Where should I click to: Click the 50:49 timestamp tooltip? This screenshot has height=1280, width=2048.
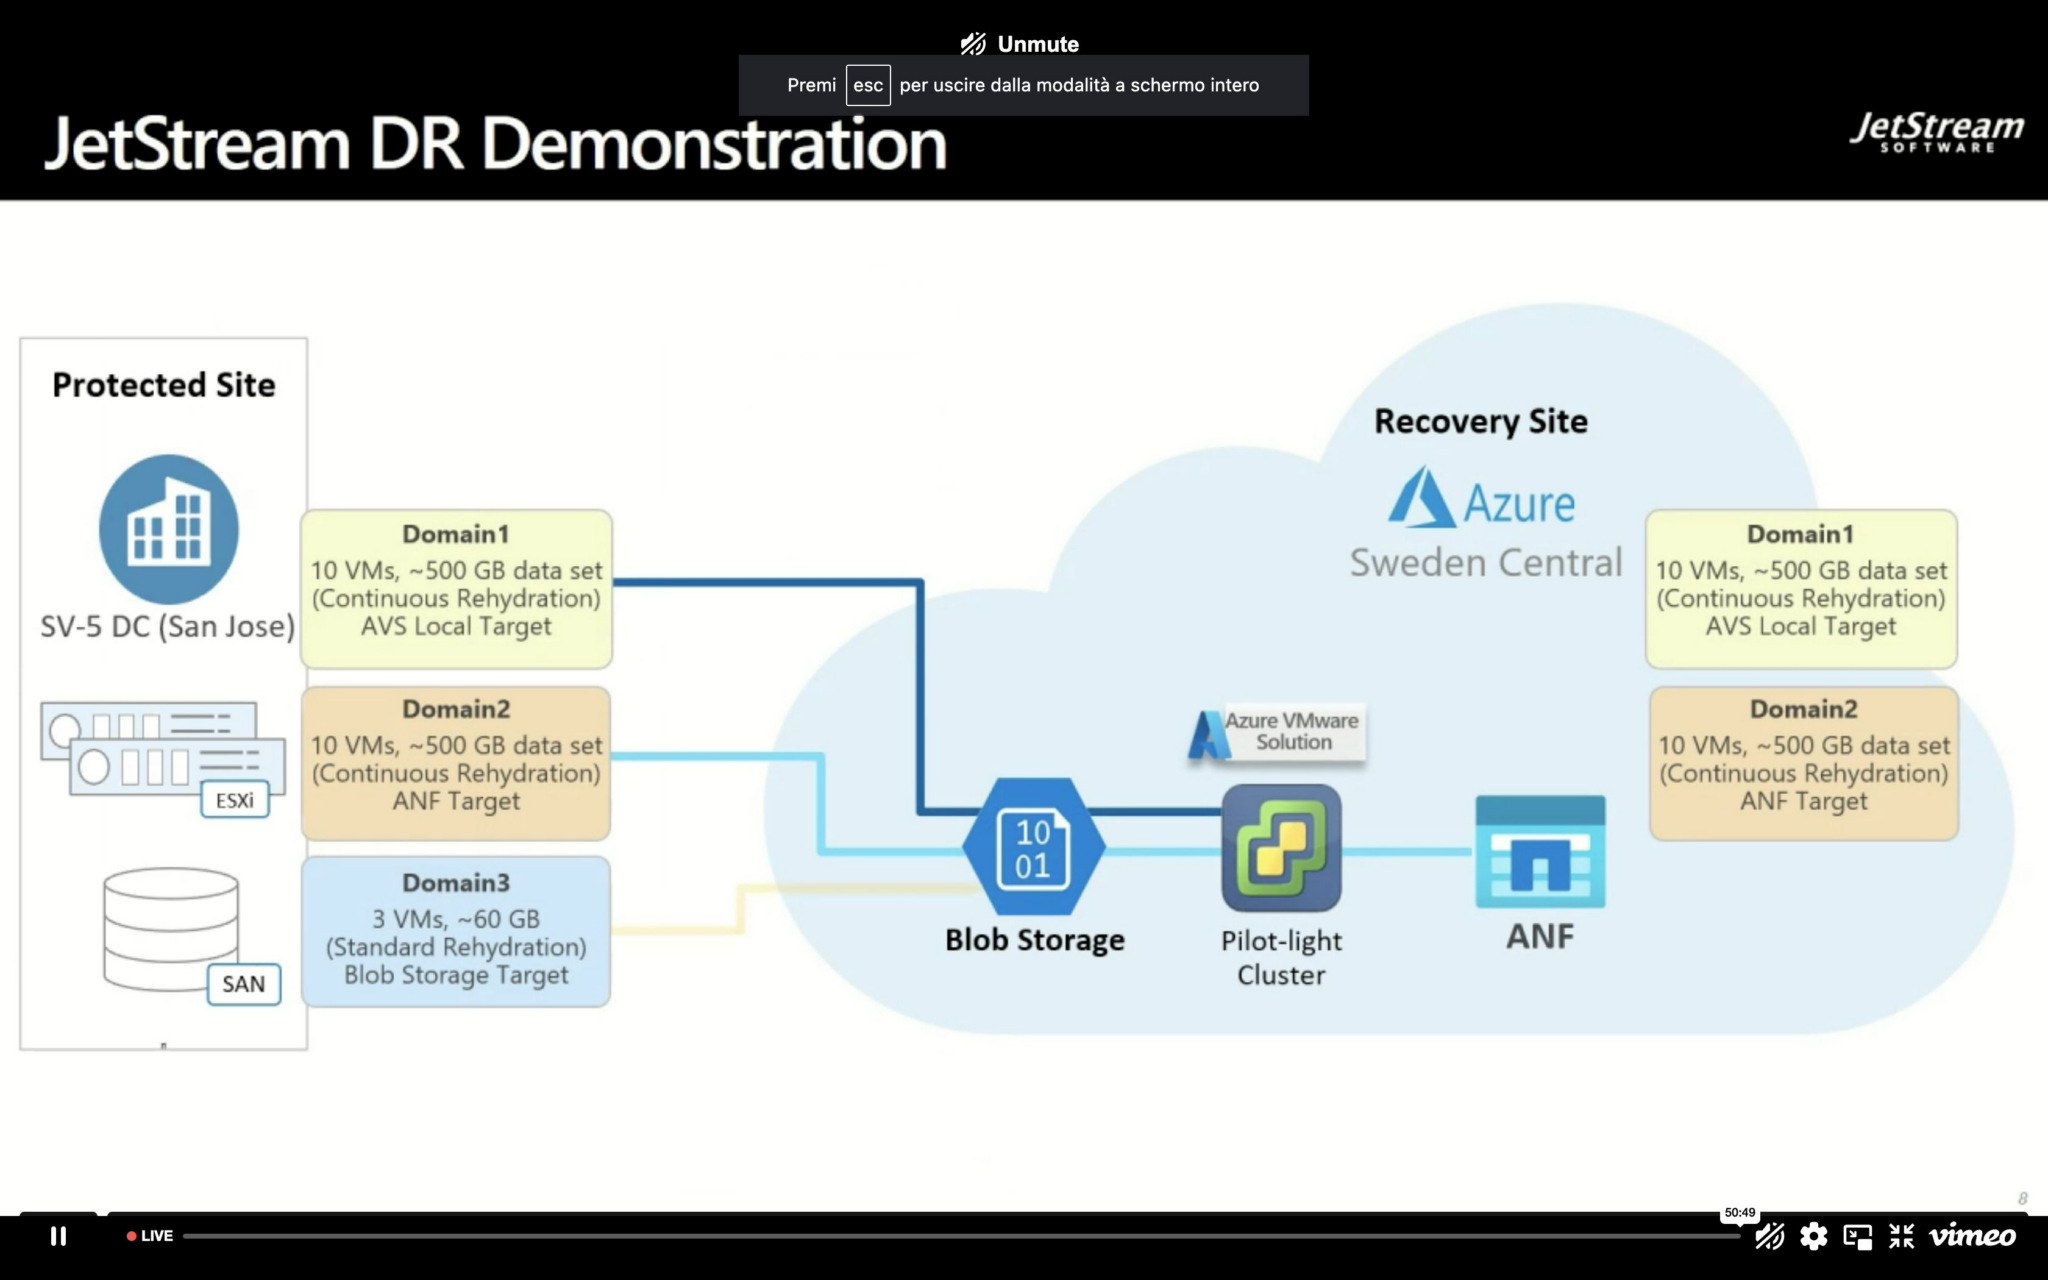tap(1739, 1212)
